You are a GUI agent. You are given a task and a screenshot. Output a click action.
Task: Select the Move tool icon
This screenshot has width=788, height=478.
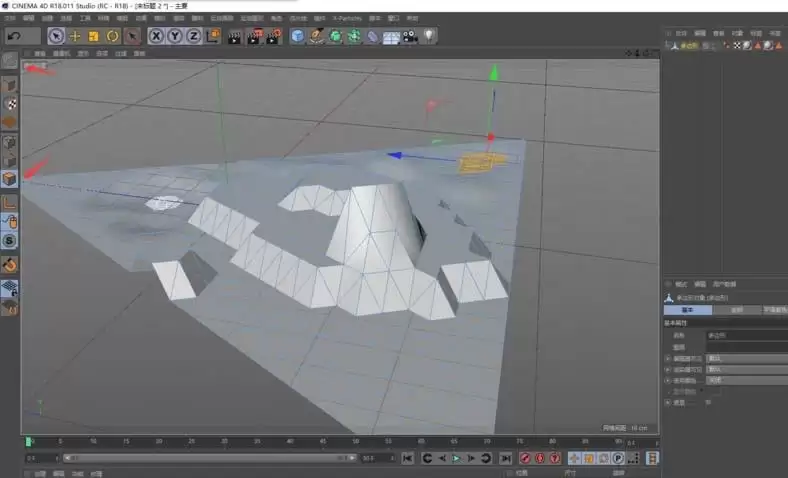click(x=75, y=36)
